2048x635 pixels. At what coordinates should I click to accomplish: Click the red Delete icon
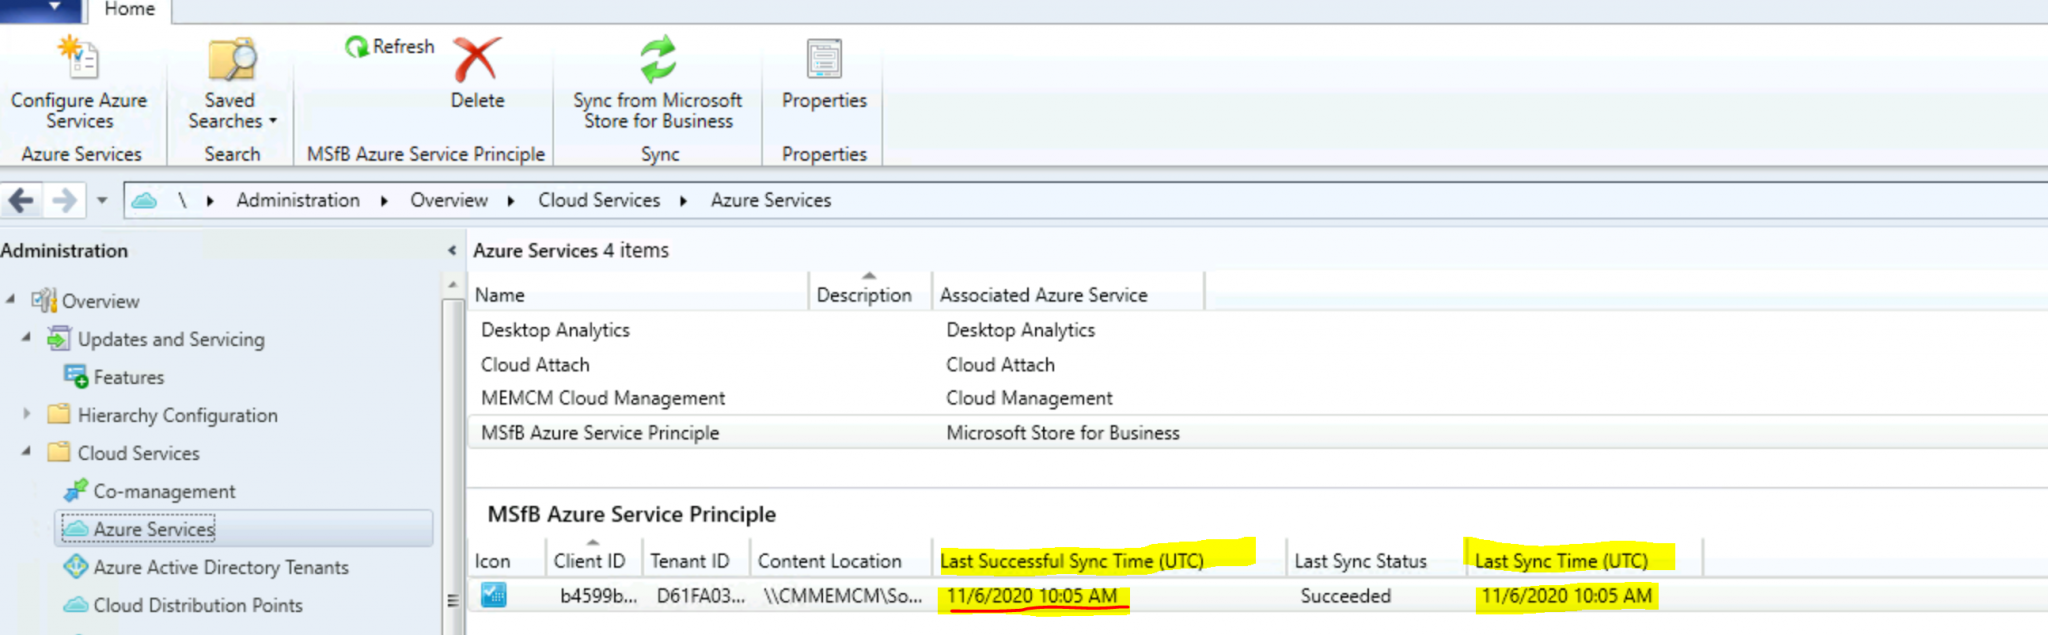[477, 59]
